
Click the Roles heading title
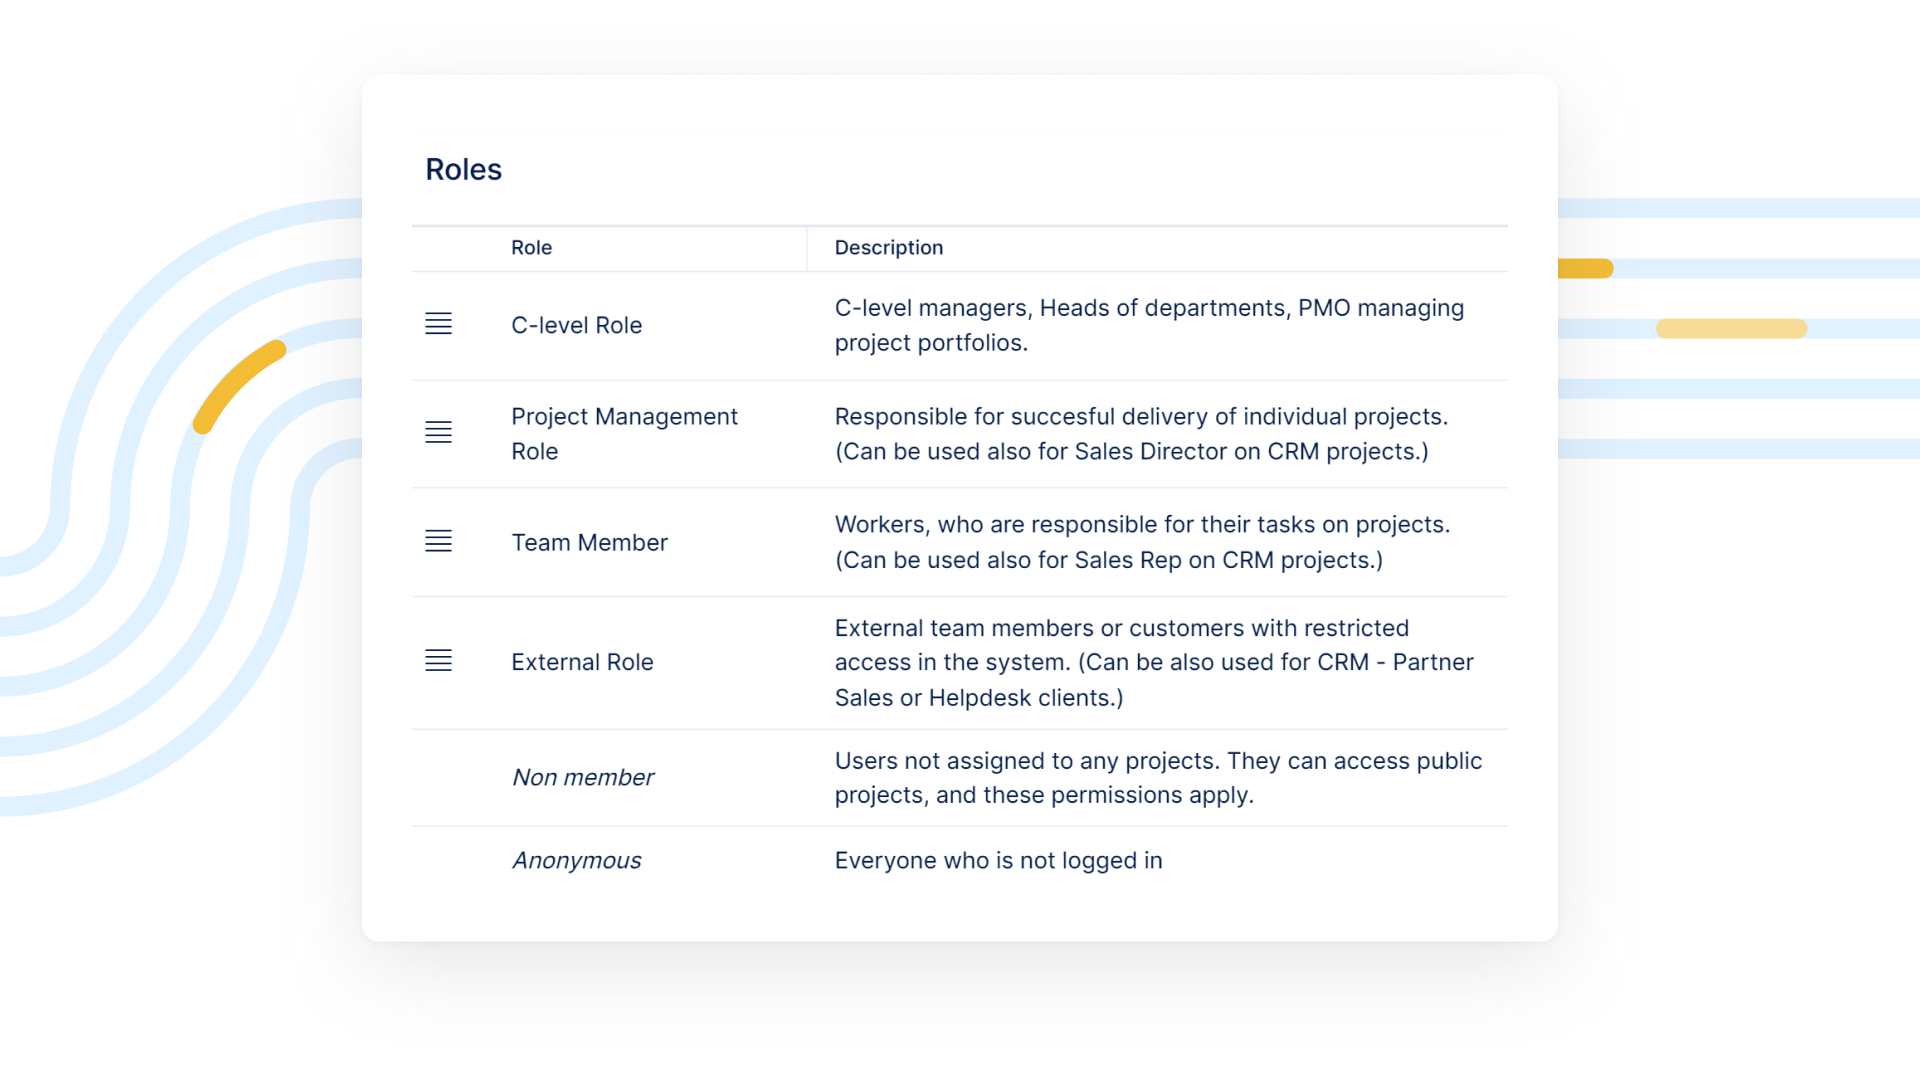click(x=463, y=170)
